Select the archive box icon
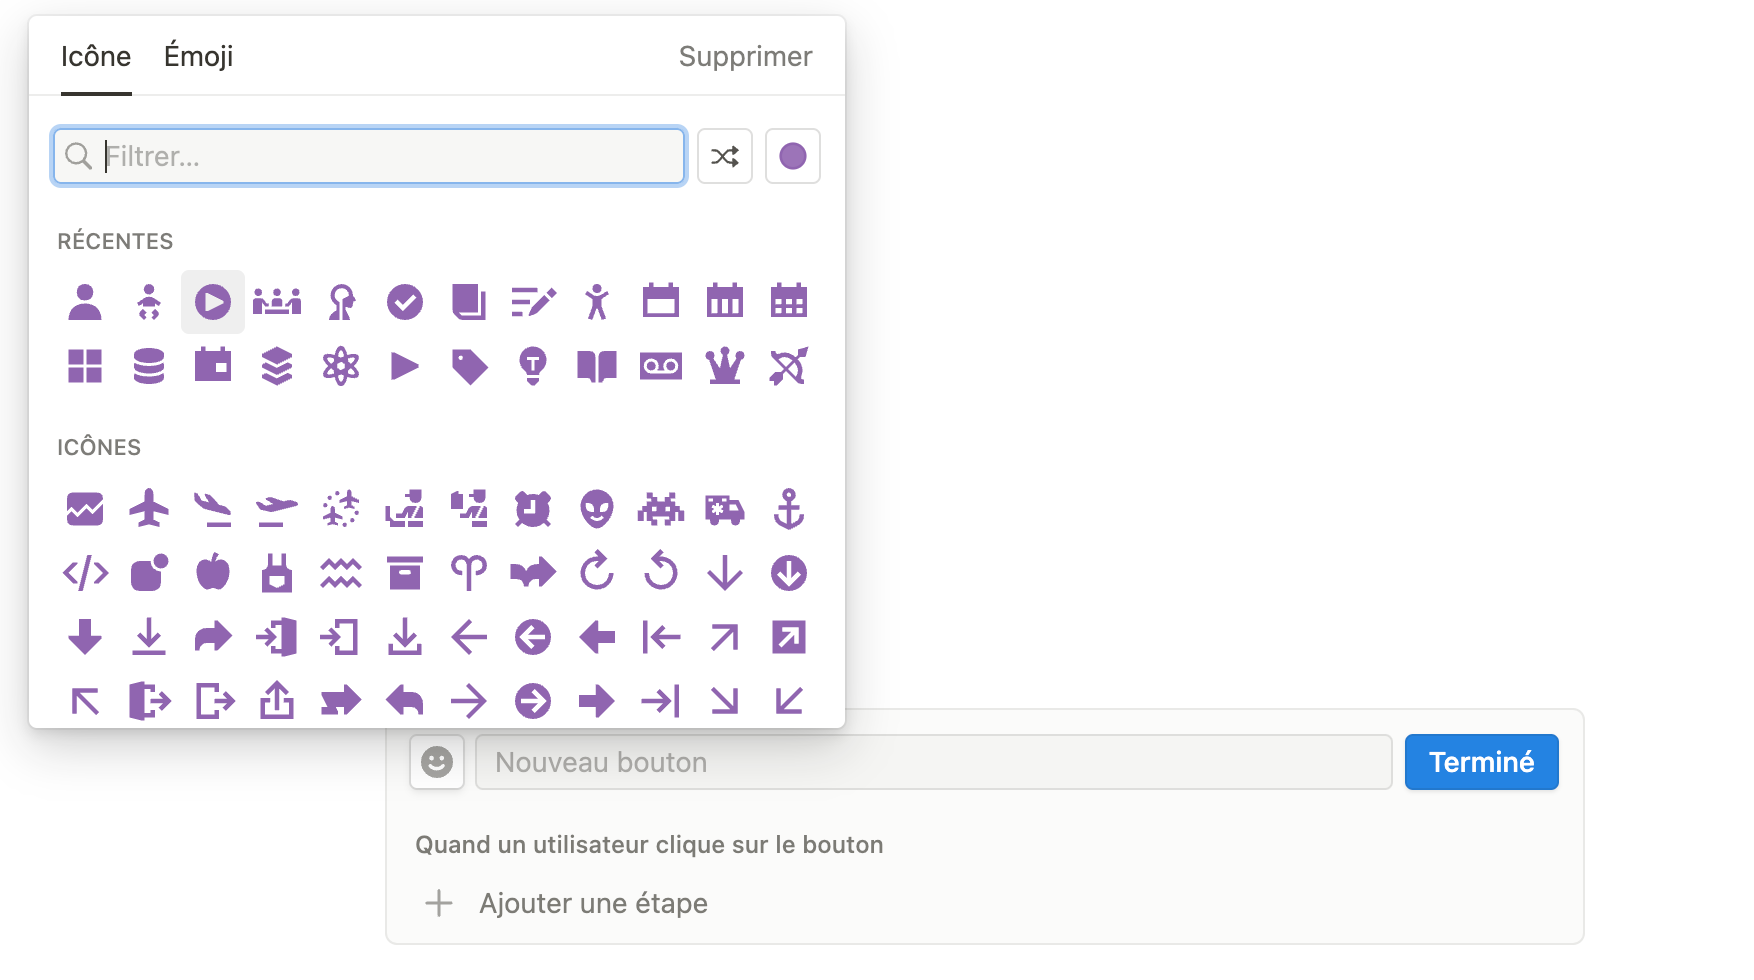 (405, 573)
